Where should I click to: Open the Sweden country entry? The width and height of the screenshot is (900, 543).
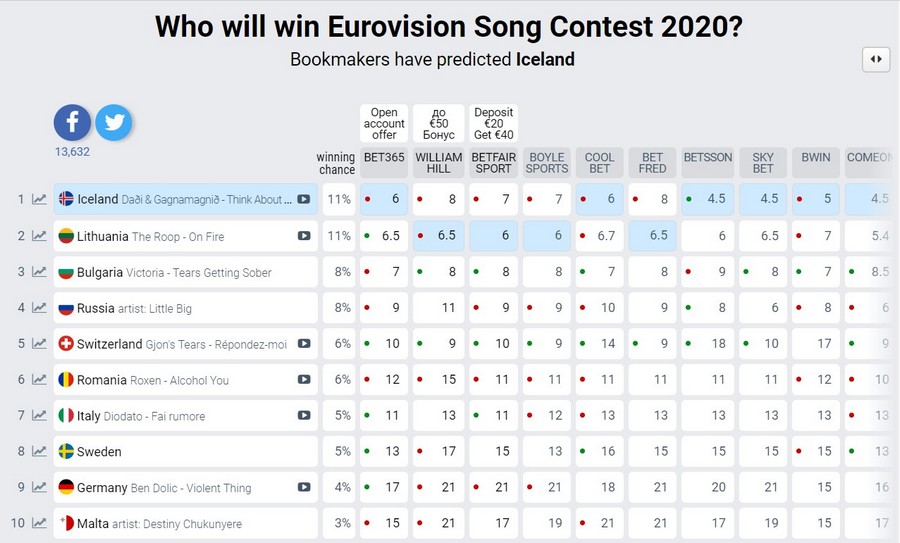click(100, 452)
